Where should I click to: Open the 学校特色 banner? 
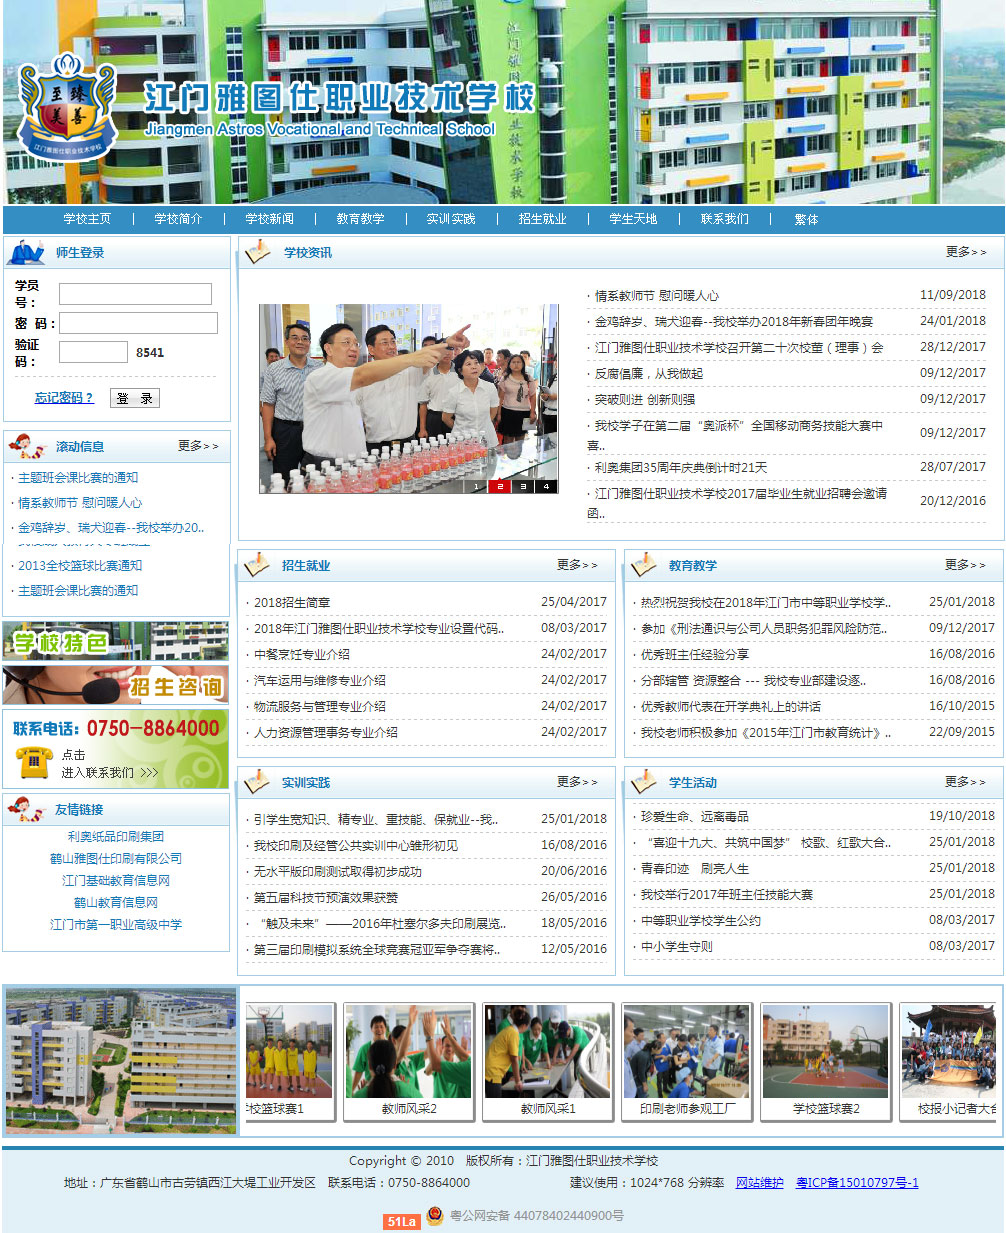click(x=116, y=642)
